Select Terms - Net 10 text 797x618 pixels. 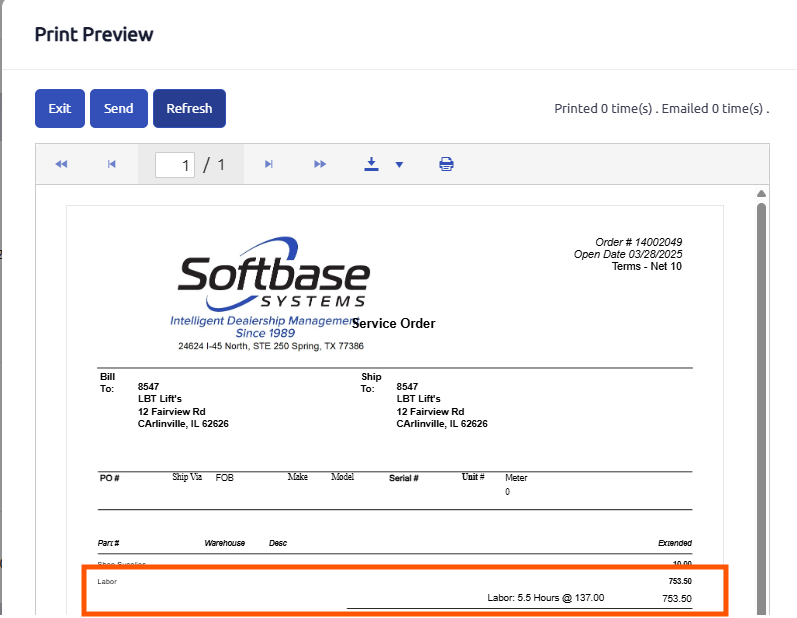[647, 266]
